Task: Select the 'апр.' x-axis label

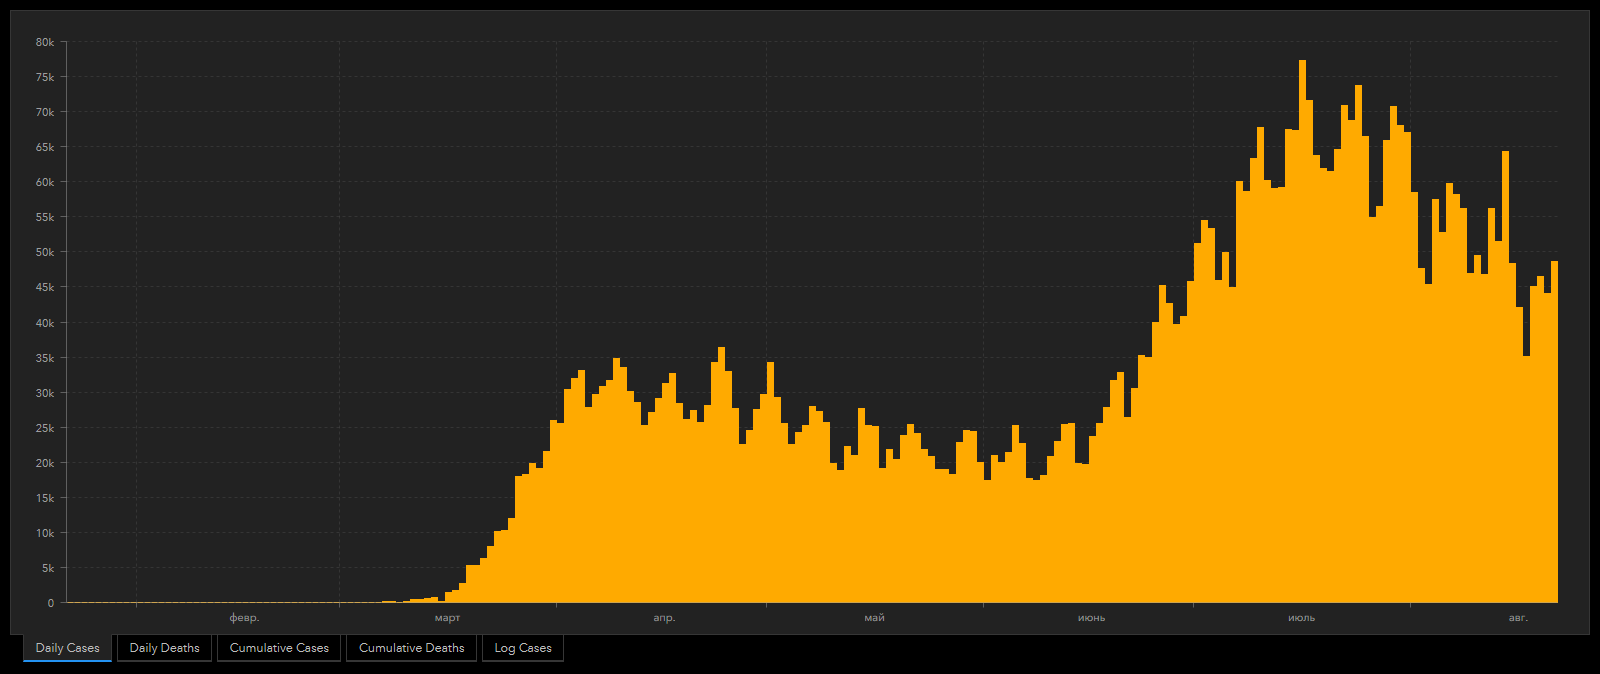Action: click(664, 618)
